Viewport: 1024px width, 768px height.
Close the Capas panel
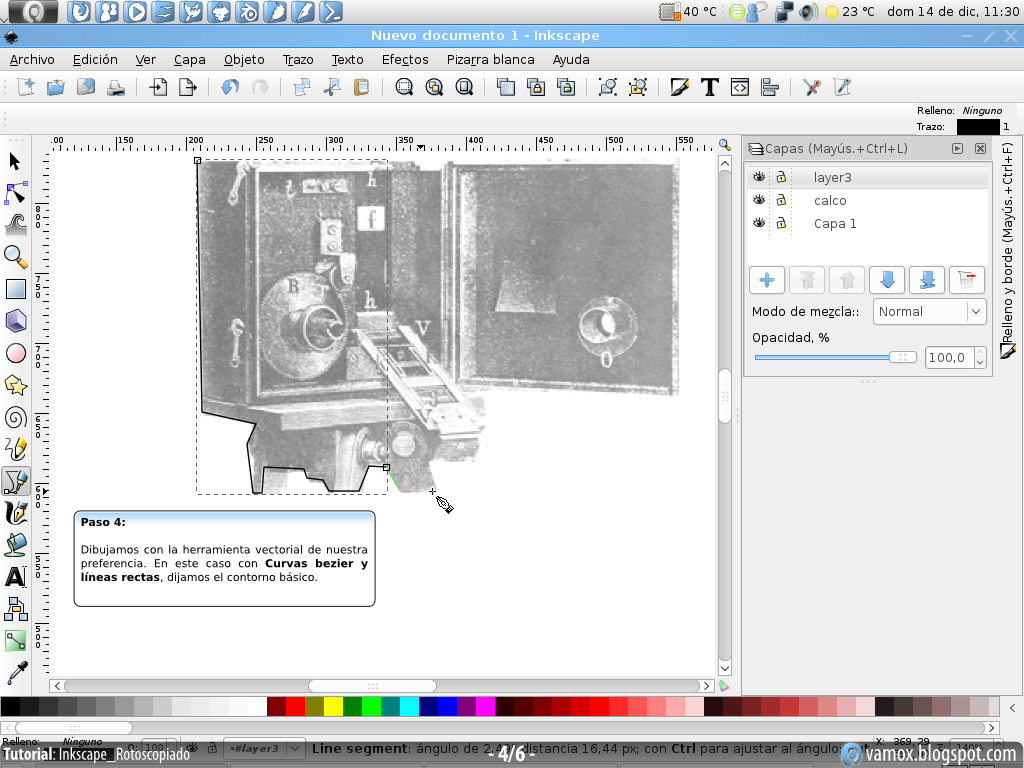point(980,148)
